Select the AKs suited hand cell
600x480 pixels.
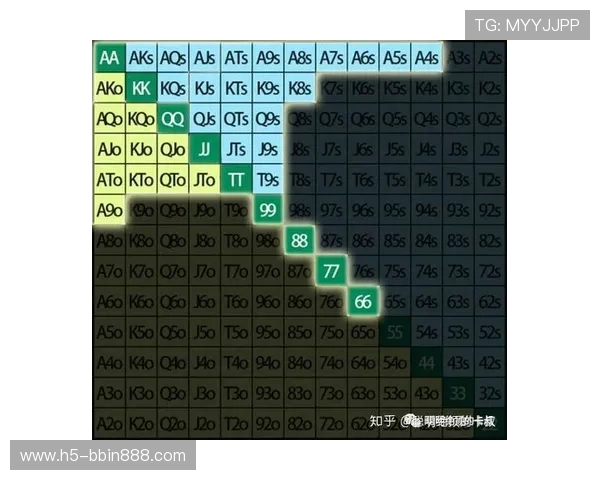click(x=141, y=58)
